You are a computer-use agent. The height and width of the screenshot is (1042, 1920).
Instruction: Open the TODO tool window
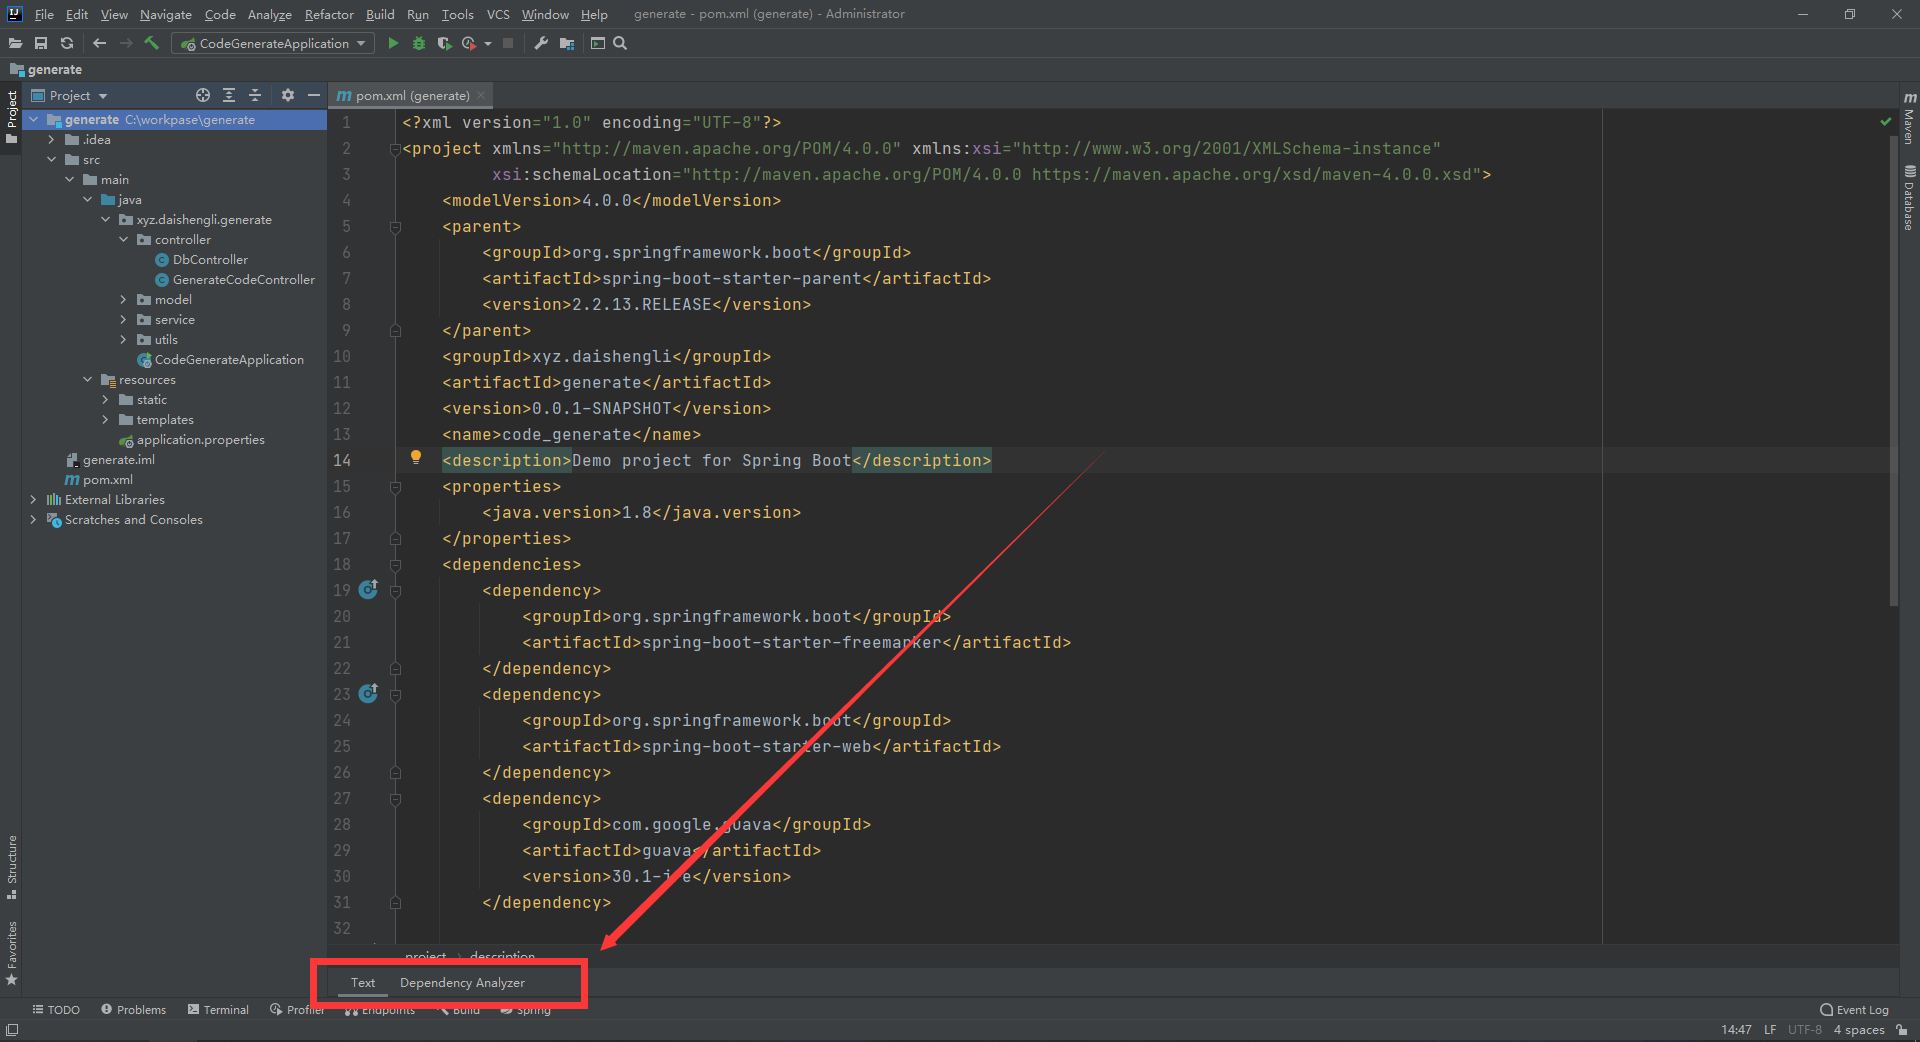click(x=56, y=1010)
